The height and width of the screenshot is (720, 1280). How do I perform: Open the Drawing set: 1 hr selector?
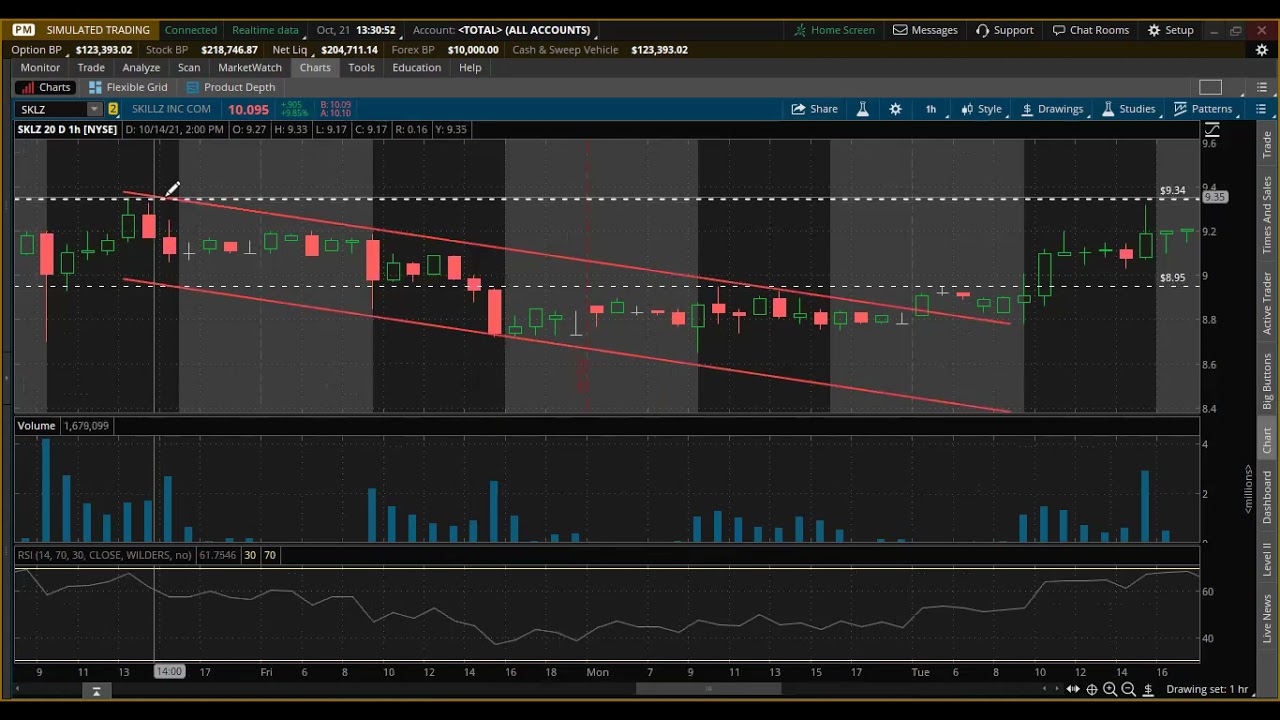click(1207, 689)
